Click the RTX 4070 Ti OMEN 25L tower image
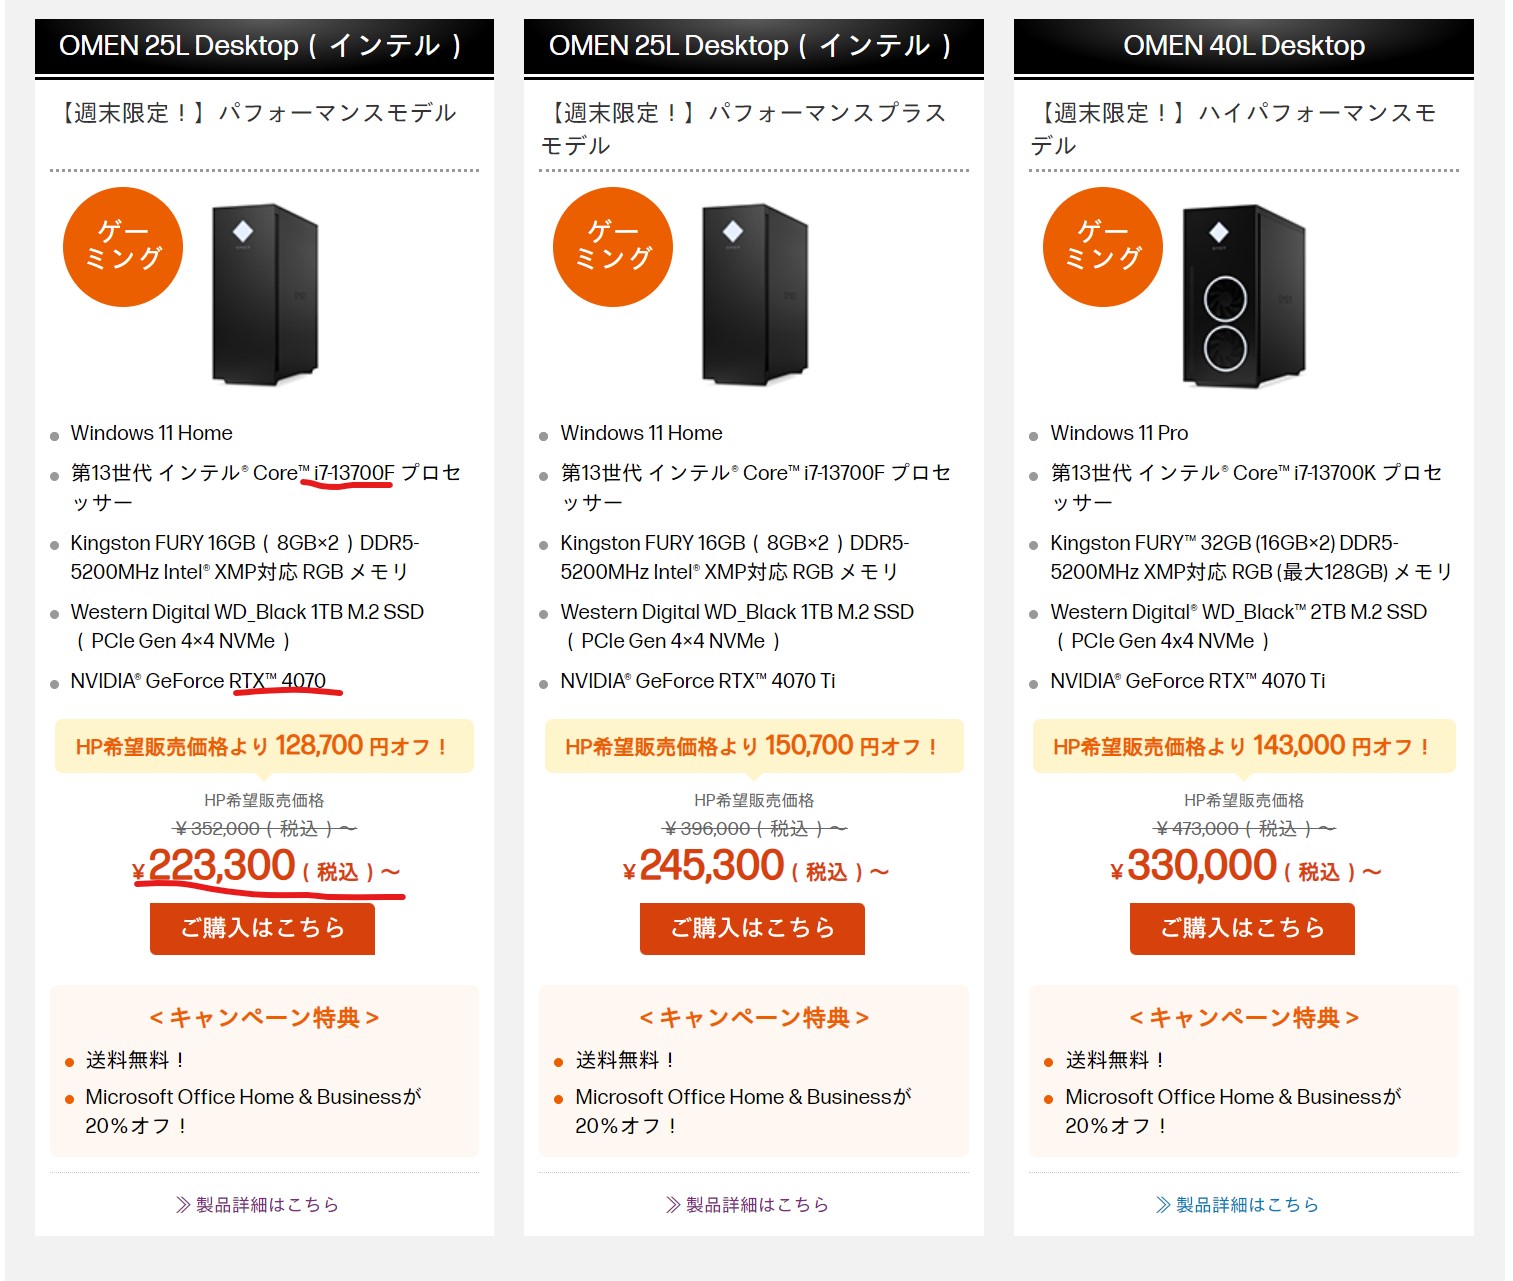Image resolution: width=1513 pixels, height=1281 pixels. 756,294
